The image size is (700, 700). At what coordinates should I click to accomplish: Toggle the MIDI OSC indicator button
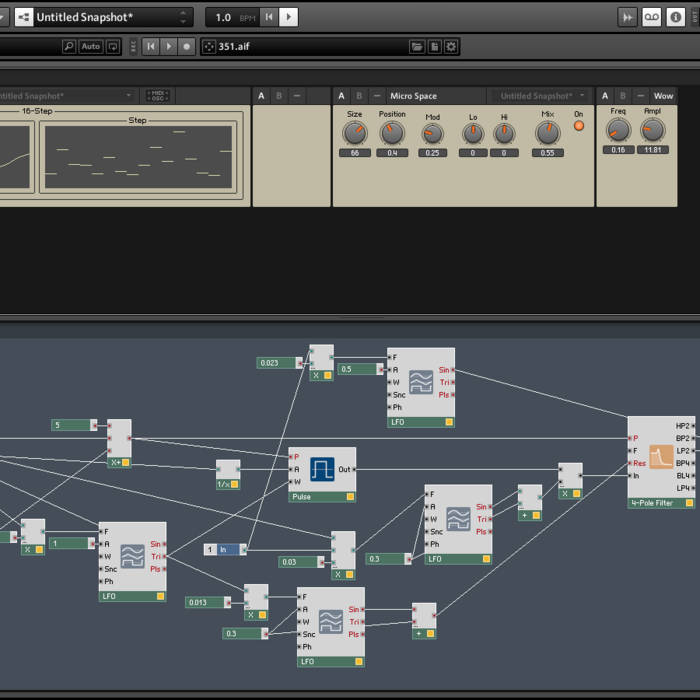[157, 96]
